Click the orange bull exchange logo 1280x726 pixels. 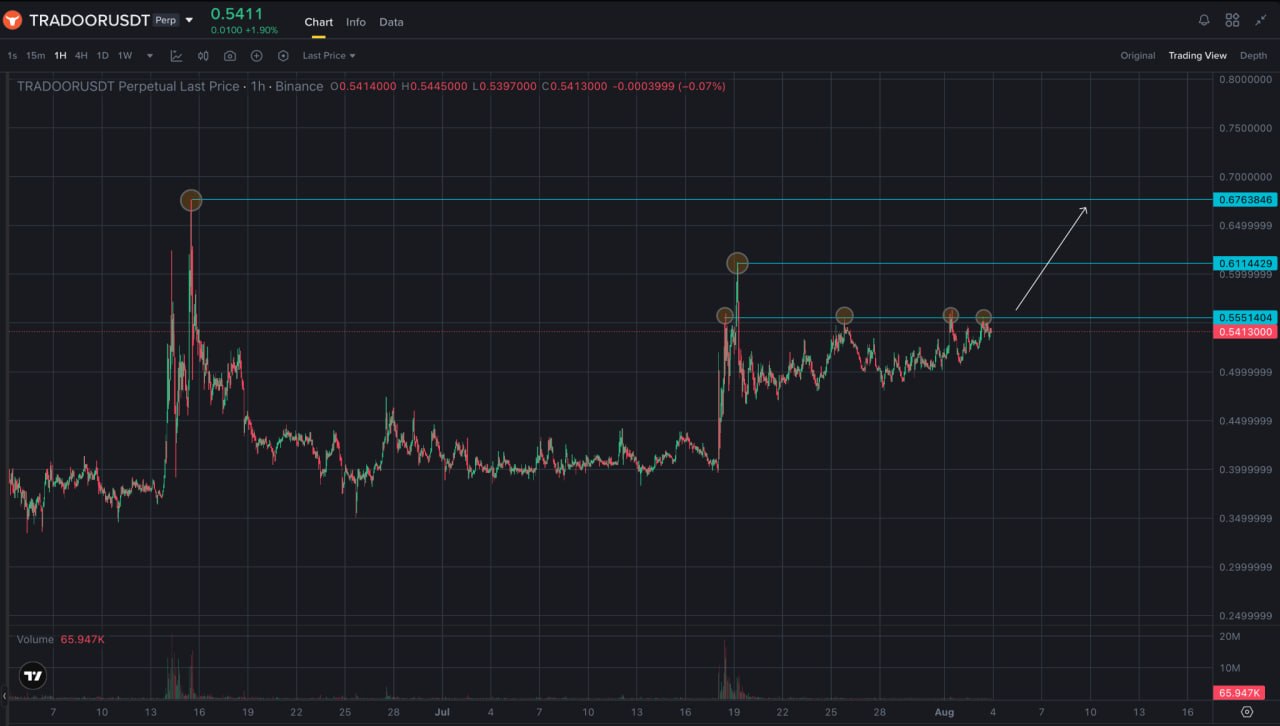click(x=14, y=19)
